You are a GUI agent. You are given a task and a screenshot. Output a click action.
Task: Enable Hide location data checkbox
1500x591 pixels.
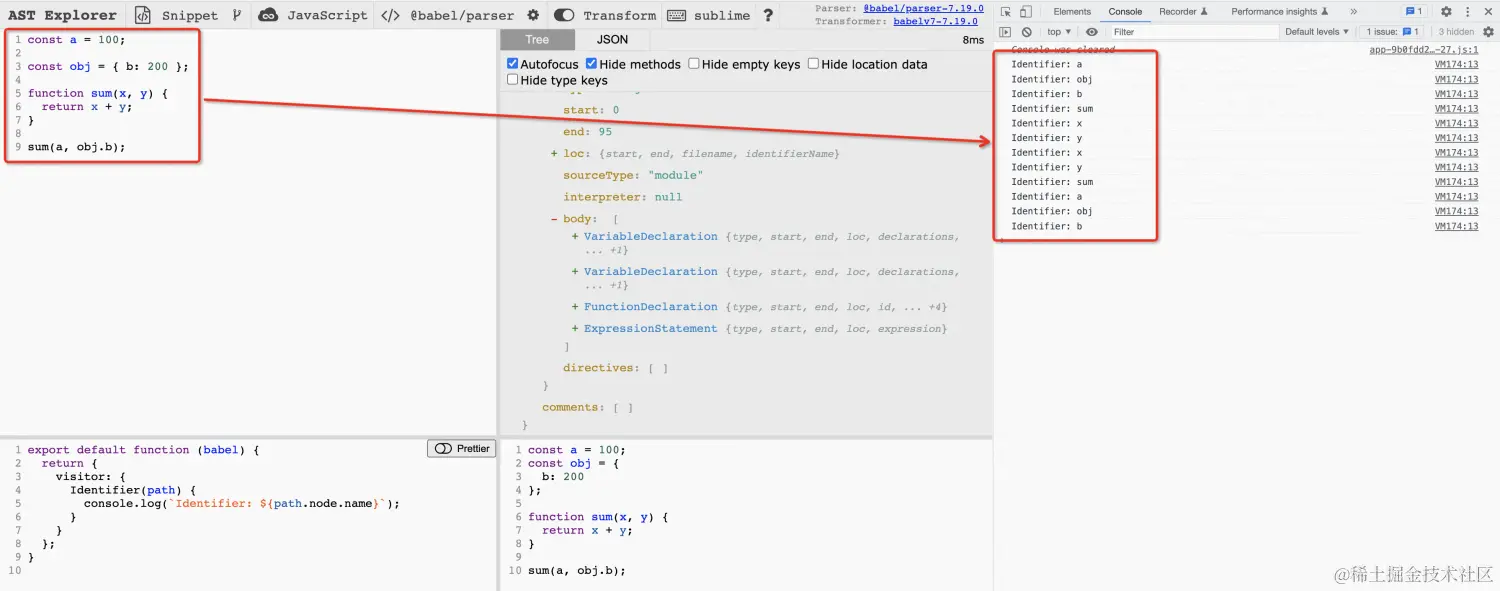[x=813, y=64]
